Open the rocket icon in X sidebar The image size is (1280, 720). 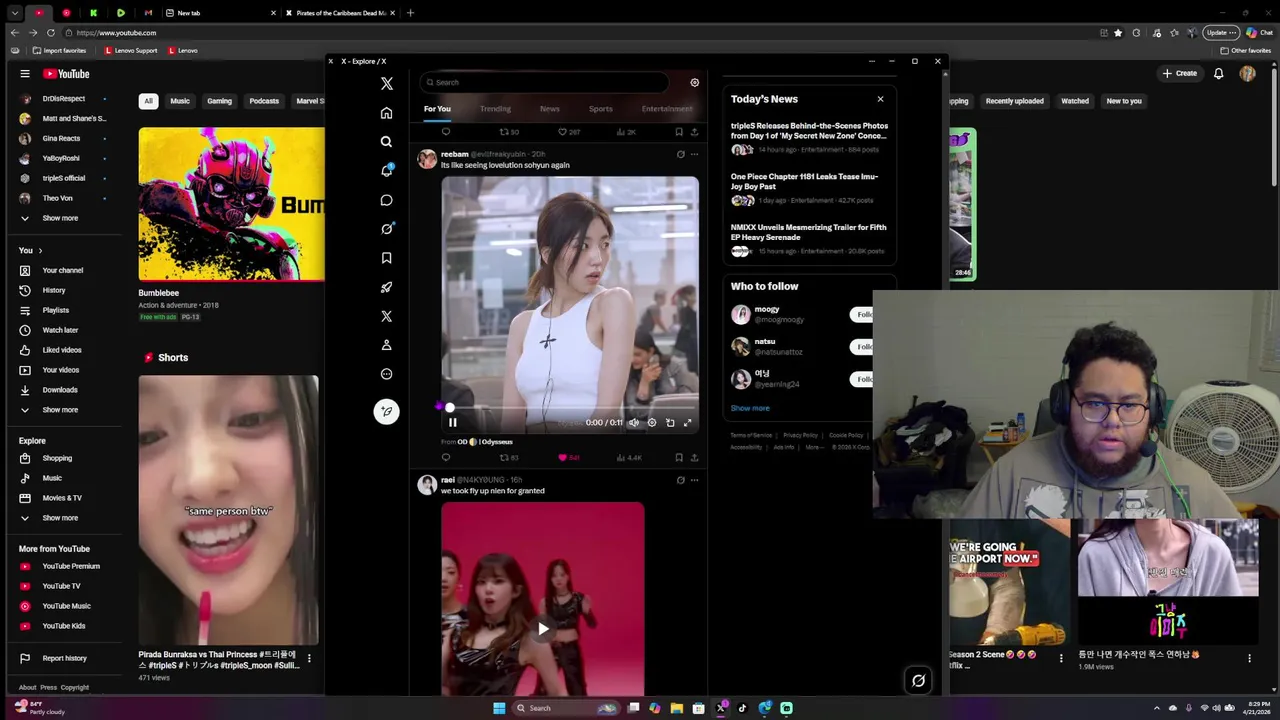tap(386, 287)
